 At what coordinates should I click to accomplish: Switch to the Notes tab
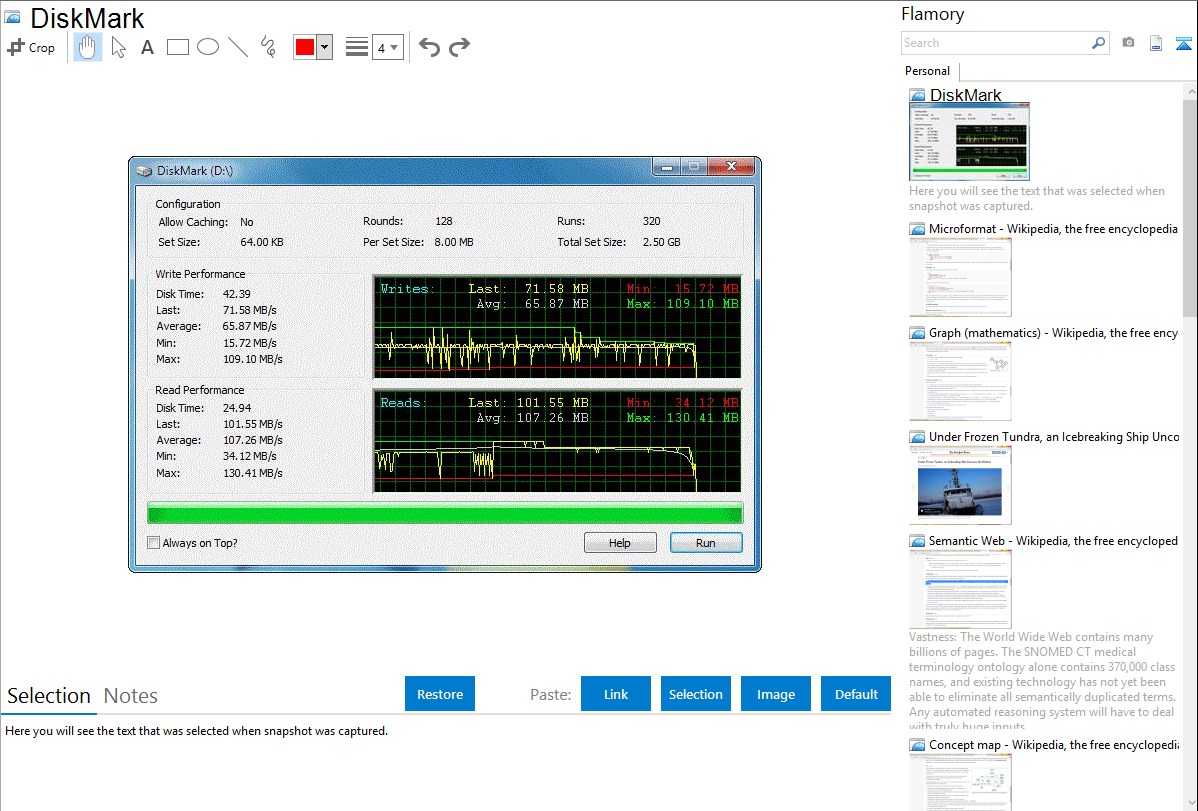coord(131,696)
